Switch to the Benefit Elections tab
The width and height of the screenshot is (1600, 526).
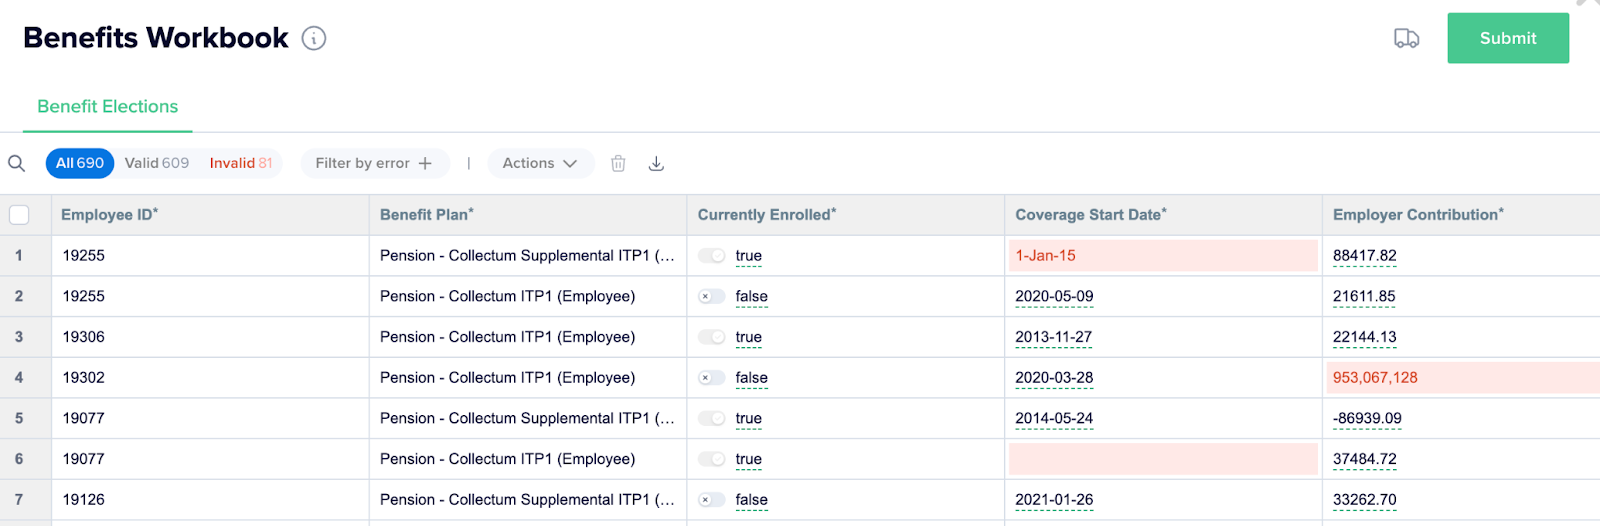(x=108, y=107)
